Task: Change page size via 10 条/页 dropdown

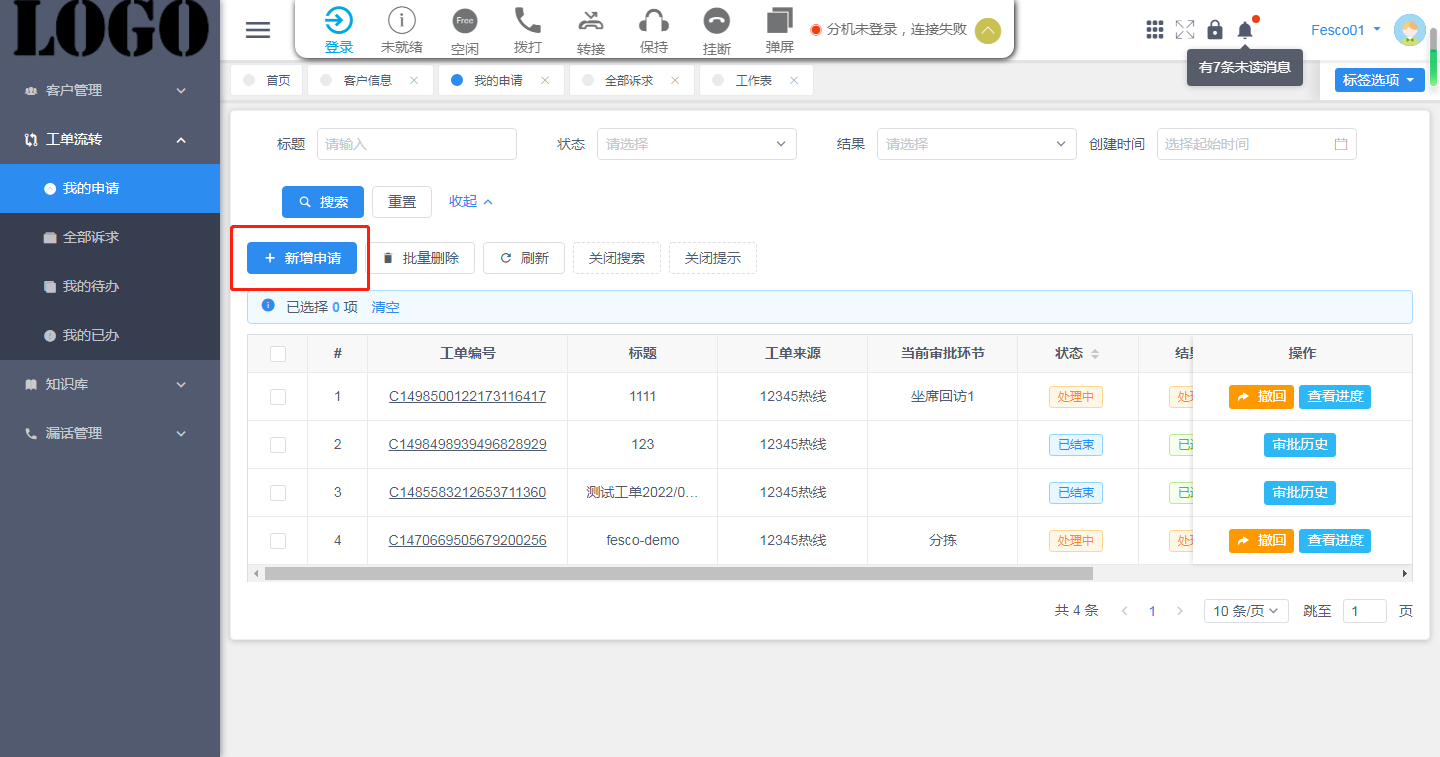Action: (x=1246, y=611)
